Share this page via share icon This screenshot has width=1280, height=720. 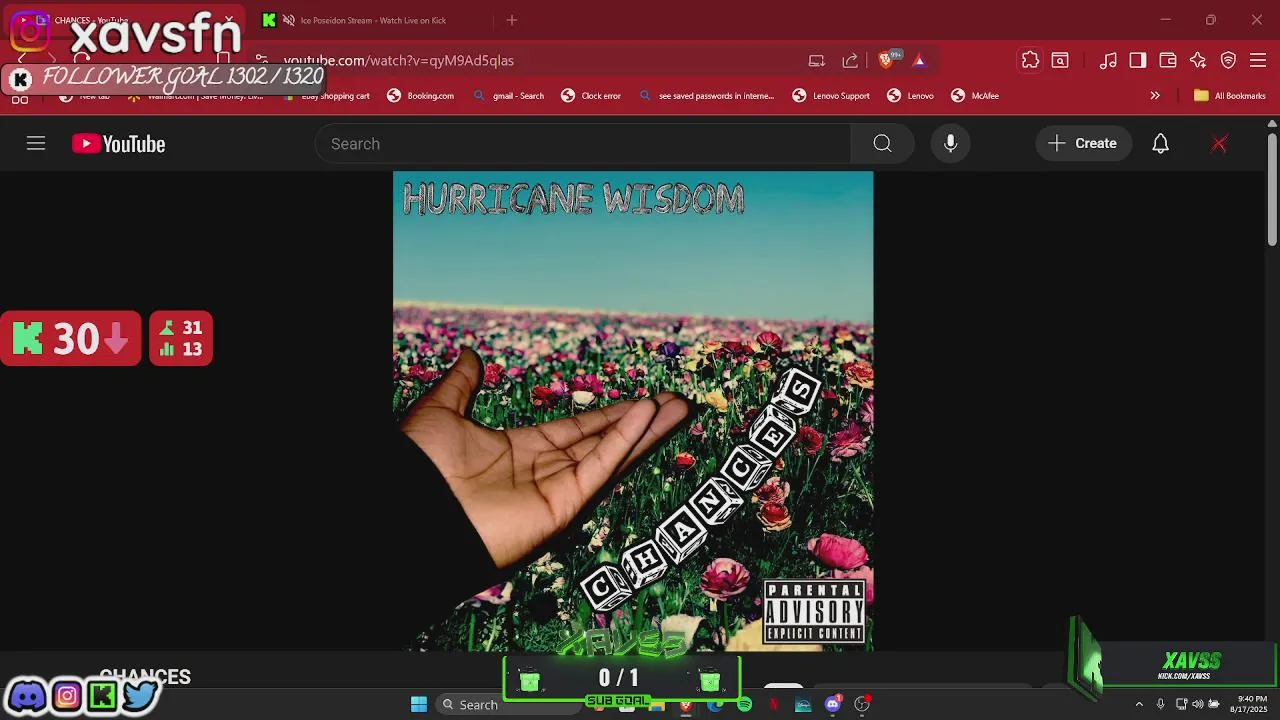pos(850,61)
